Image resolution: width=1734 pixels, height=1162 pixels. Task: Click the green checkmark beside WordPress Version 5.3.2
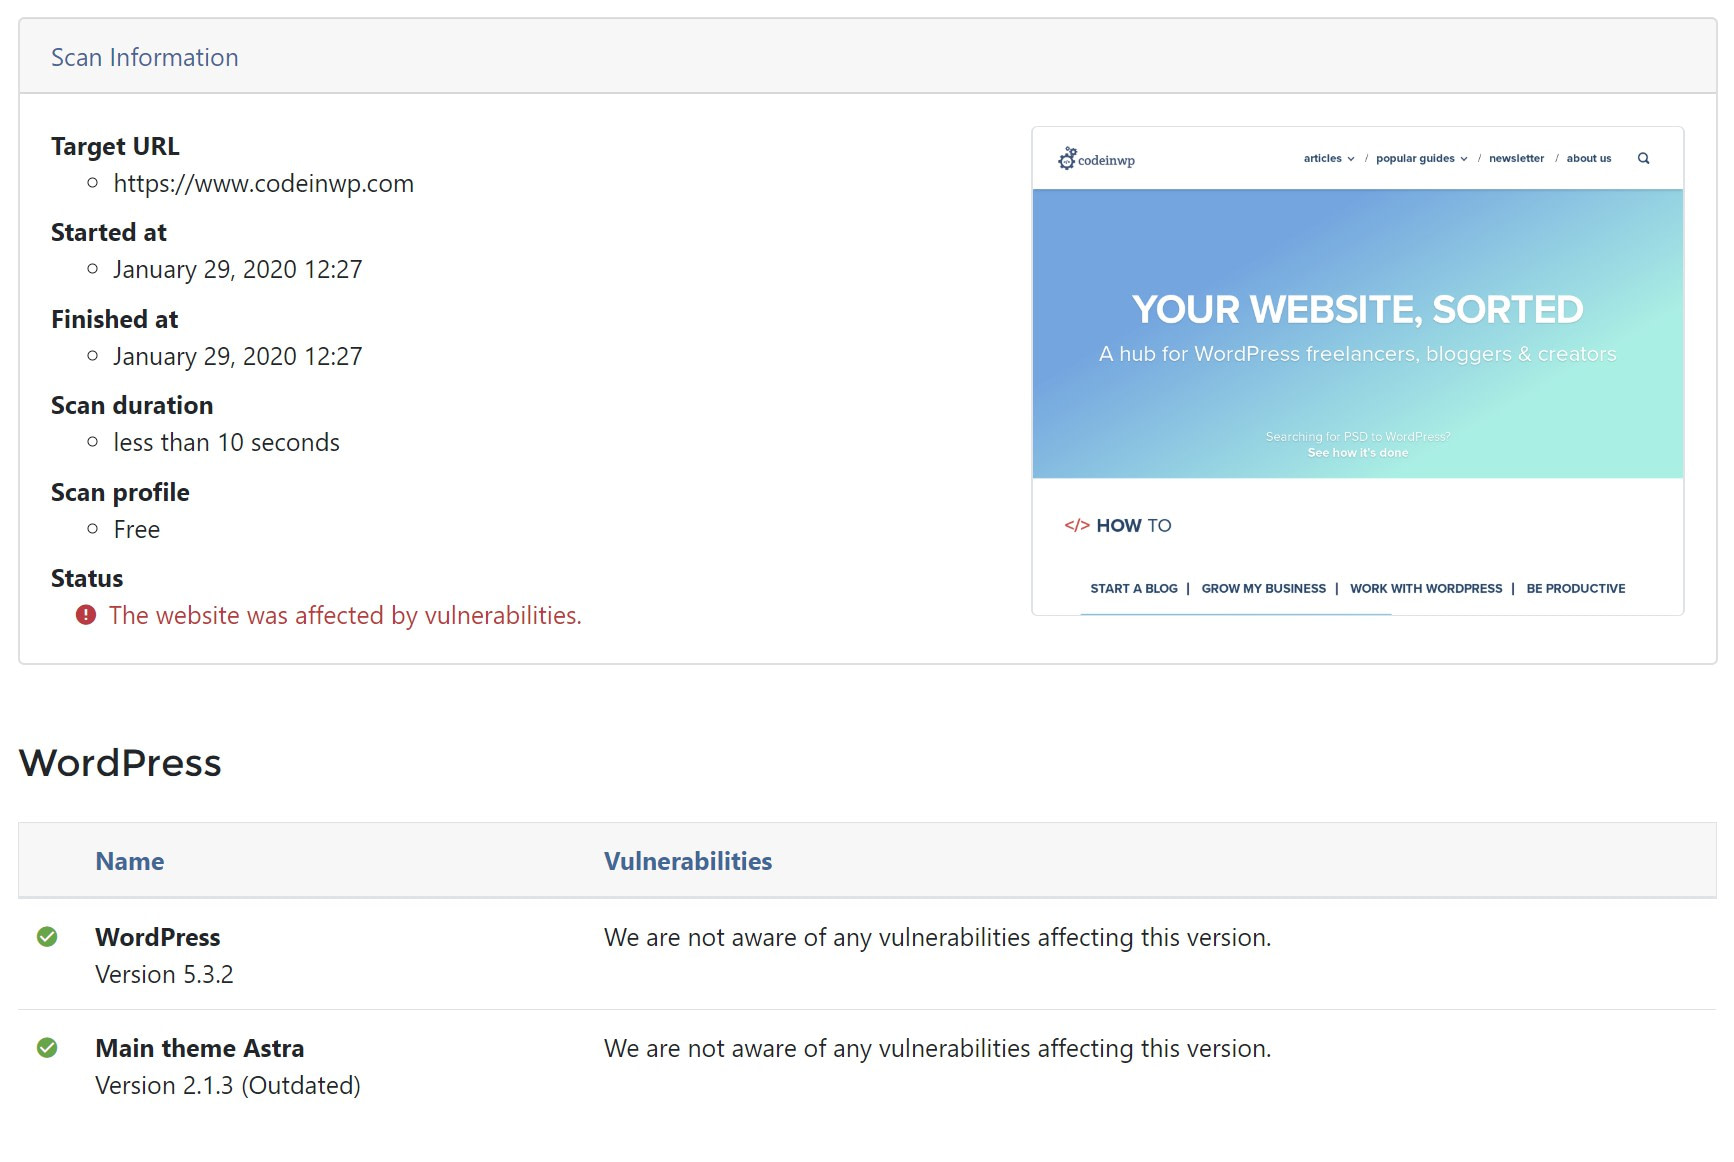click(47, 937)
